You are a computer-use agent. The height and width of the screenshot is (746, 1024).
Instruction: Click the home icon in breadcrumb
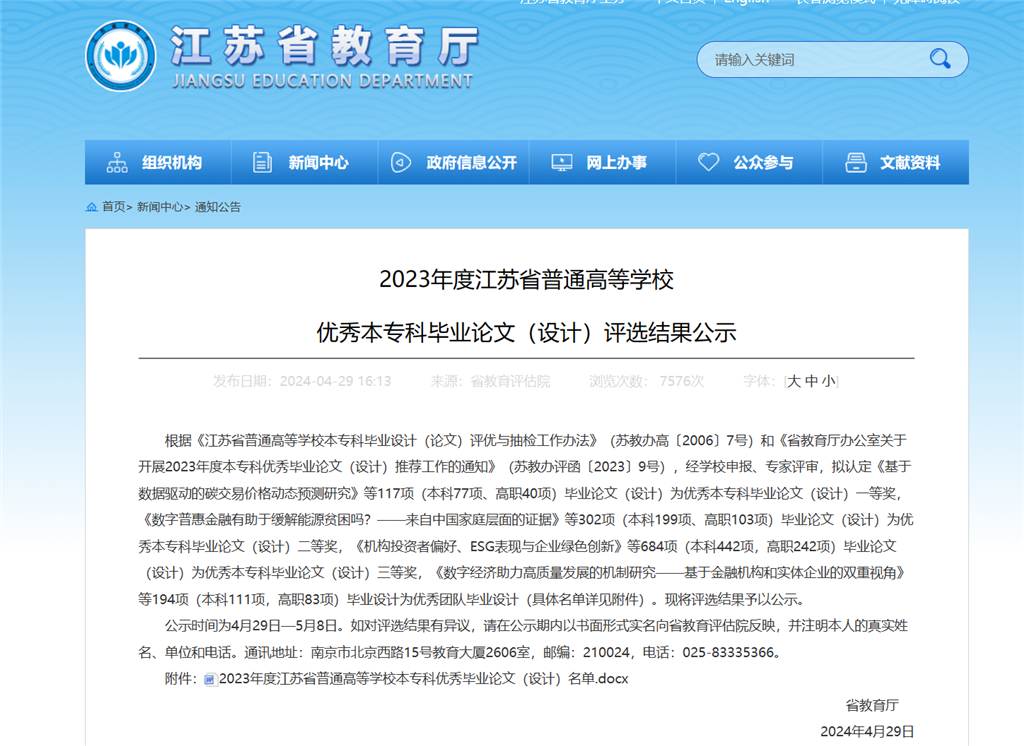(92, 207)
